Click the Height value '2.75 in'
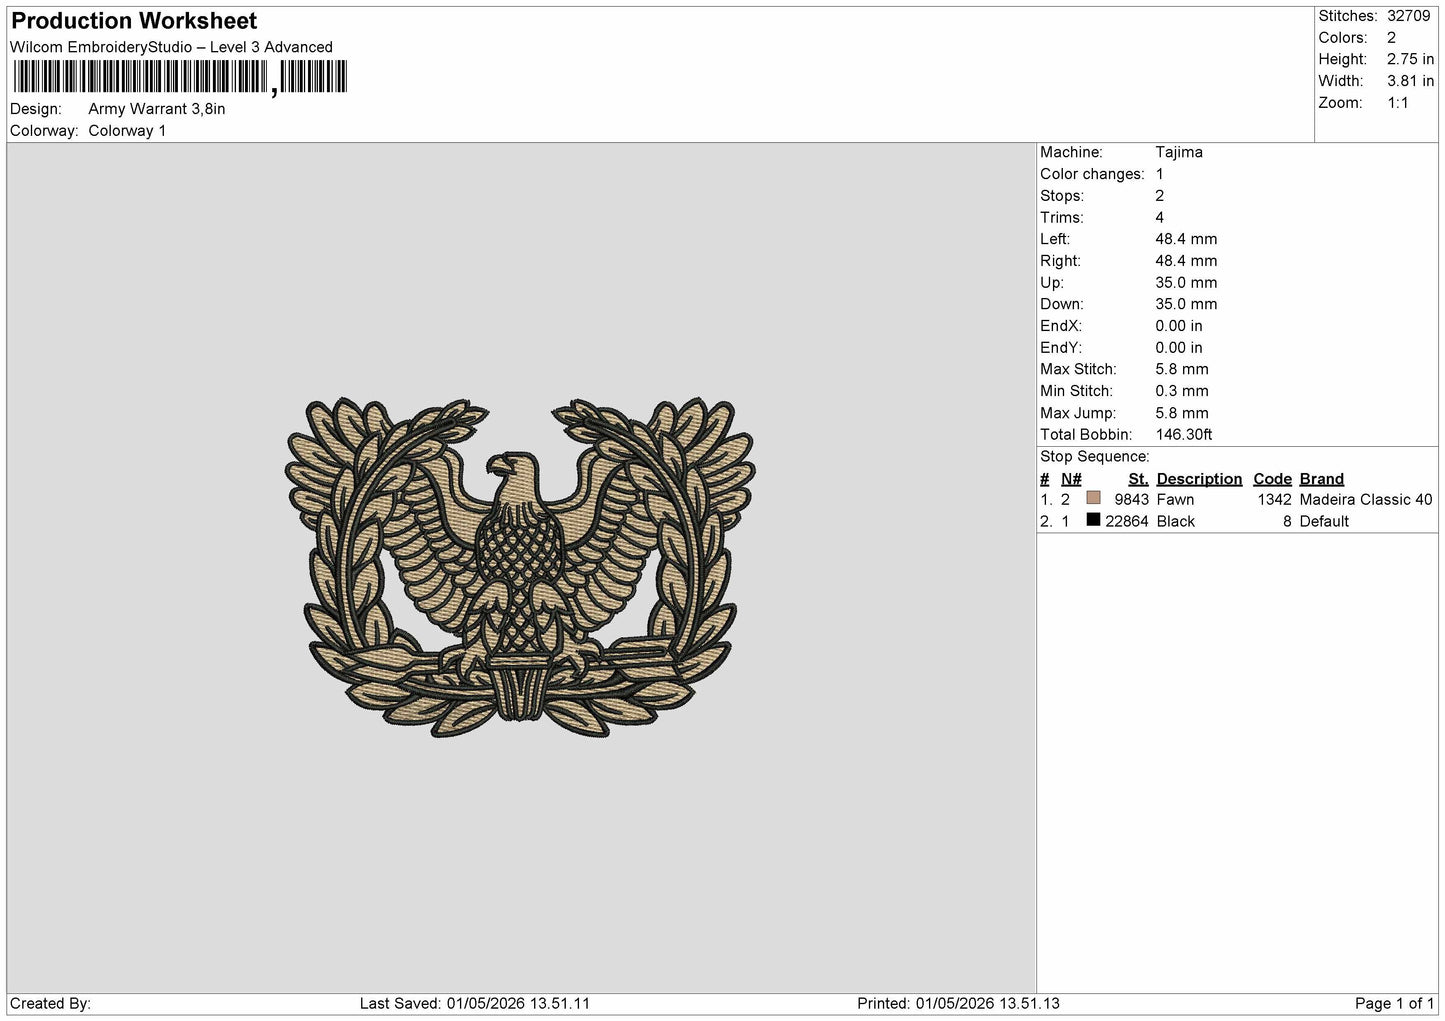 1410,60
